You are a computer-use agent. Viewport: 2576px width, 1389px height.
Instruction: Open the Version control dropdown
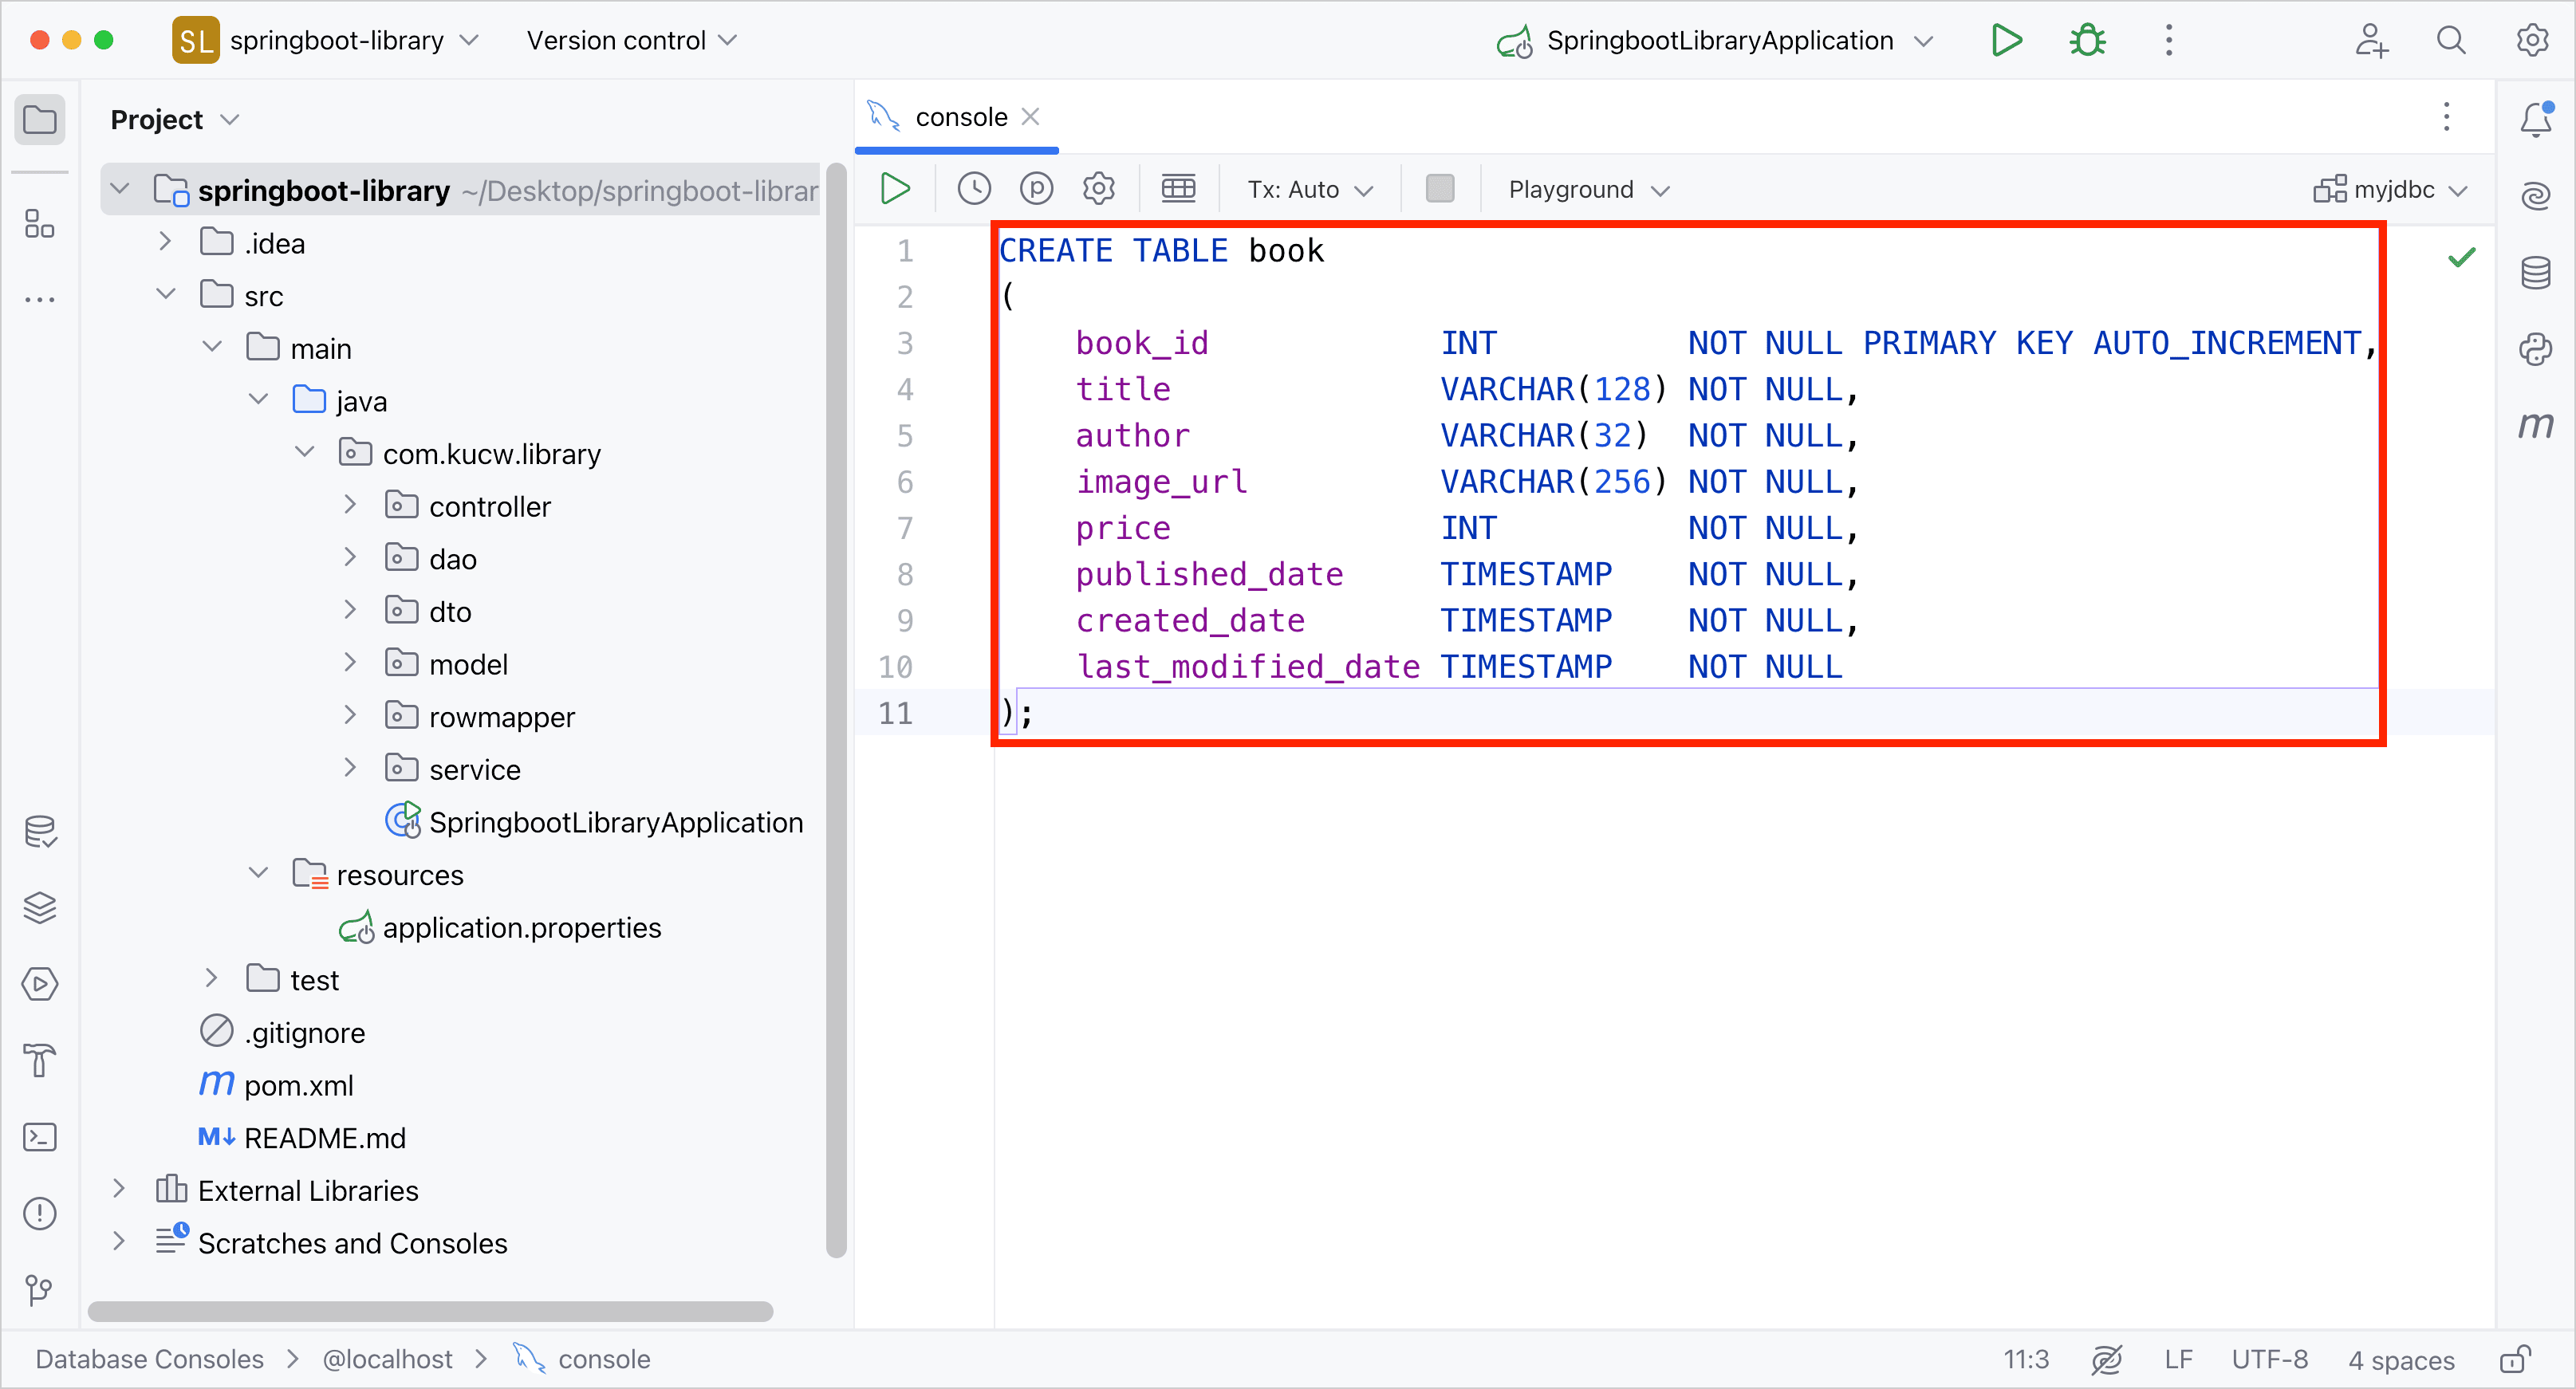[x=632, y=40]
